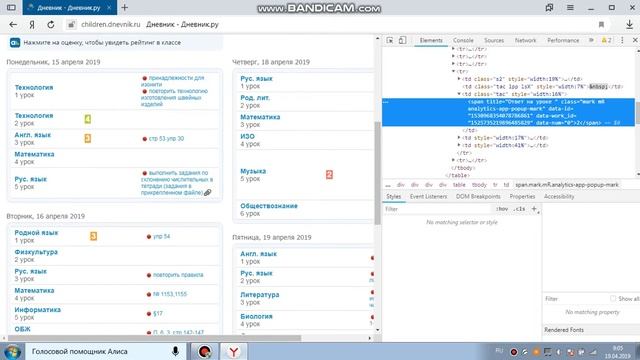Viewport: 640px width, 360px height.
Task: Open the browser bookmarks collections icon
Action: point(549,7)
